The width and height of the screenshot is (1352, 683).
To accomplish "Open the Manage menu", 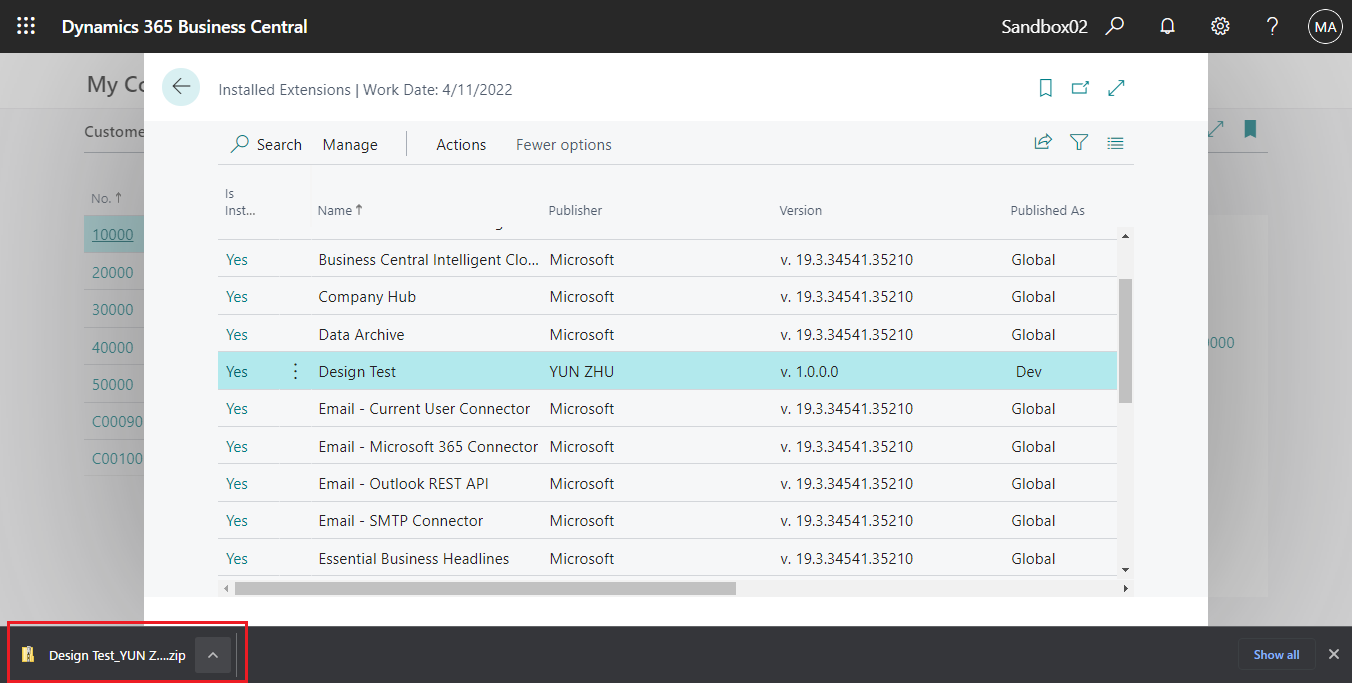I will click(x=349, y=144).
